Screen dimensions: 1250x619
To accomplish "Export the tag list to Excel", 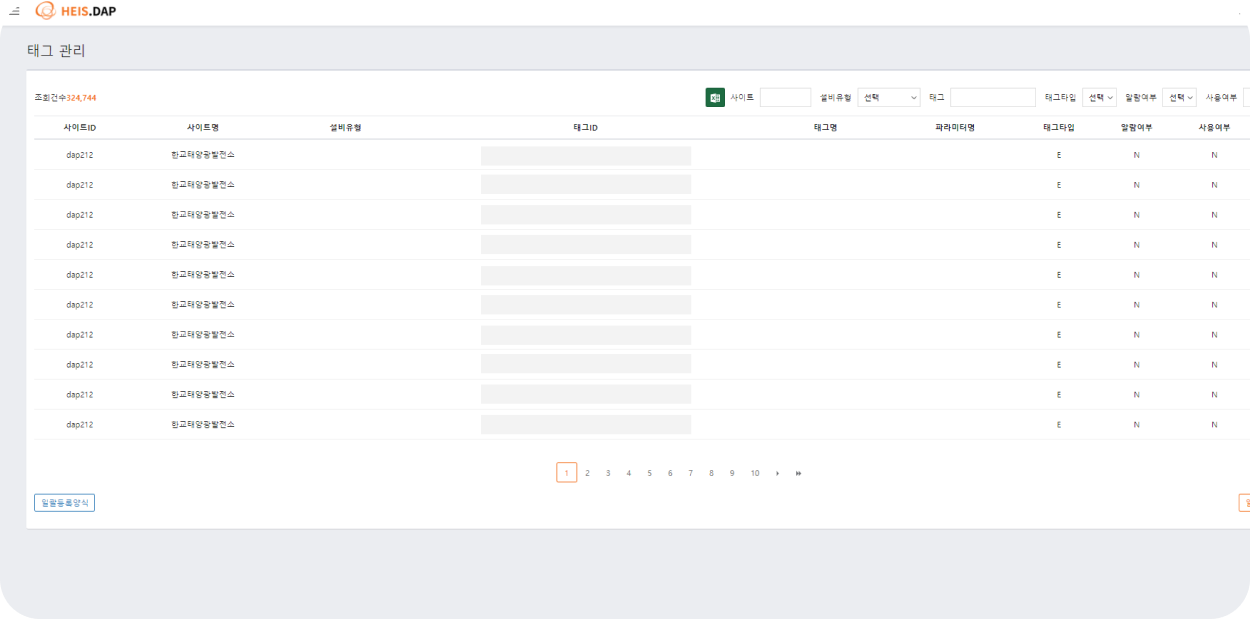I will [715, 97].
